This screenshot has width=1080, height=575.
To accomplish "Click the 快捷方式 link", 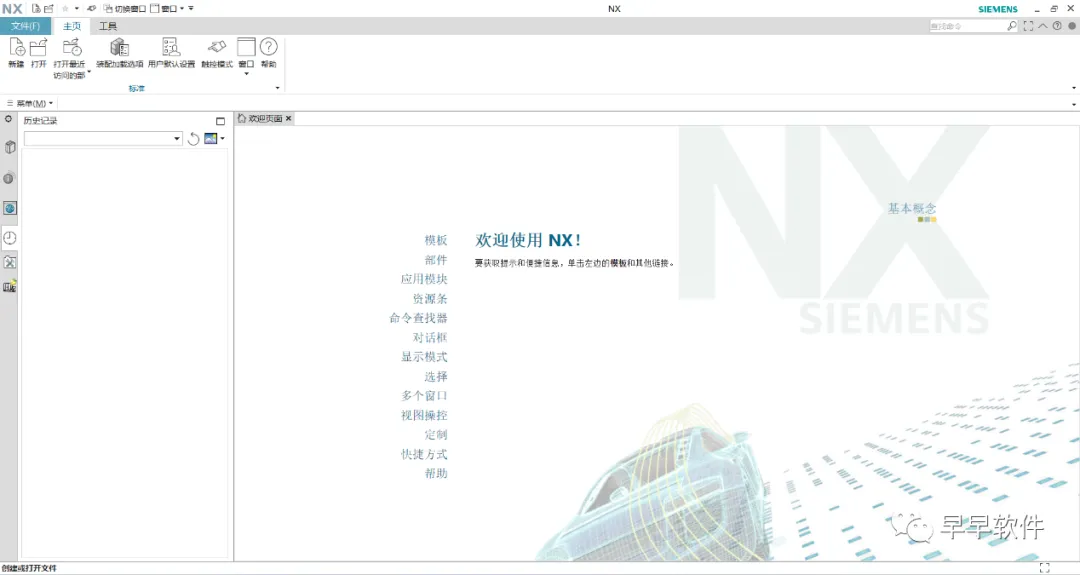I will click(424, 454).
